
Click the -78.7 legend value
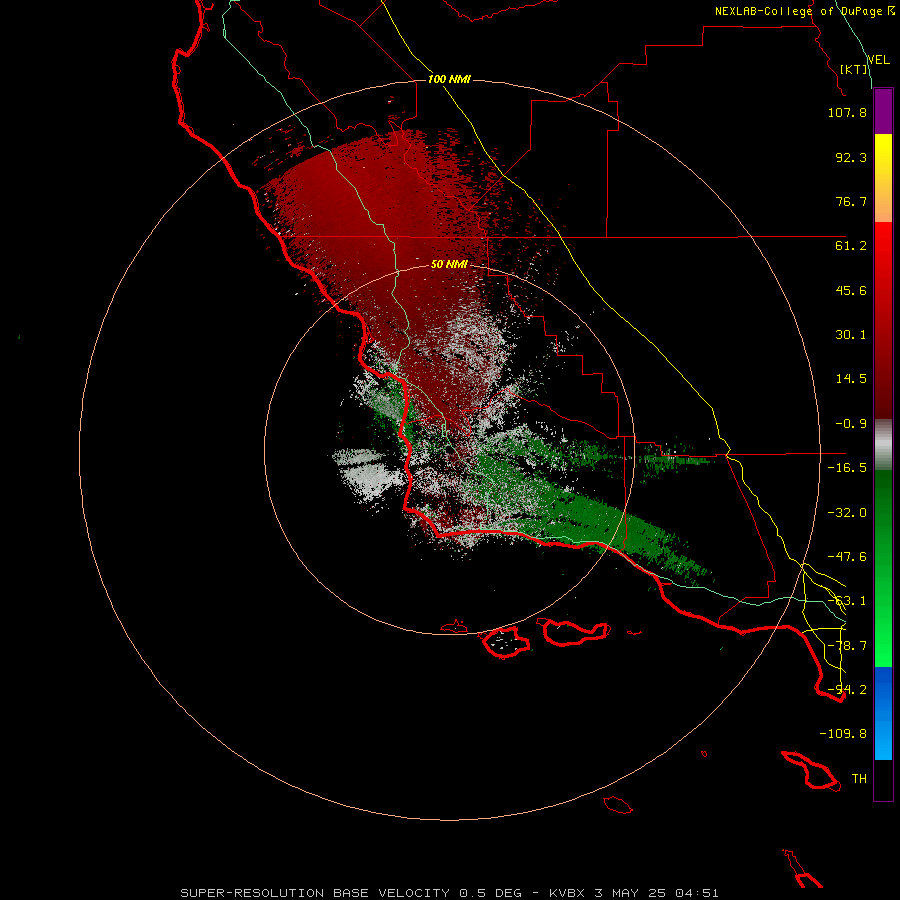click(x=847, y=646)
